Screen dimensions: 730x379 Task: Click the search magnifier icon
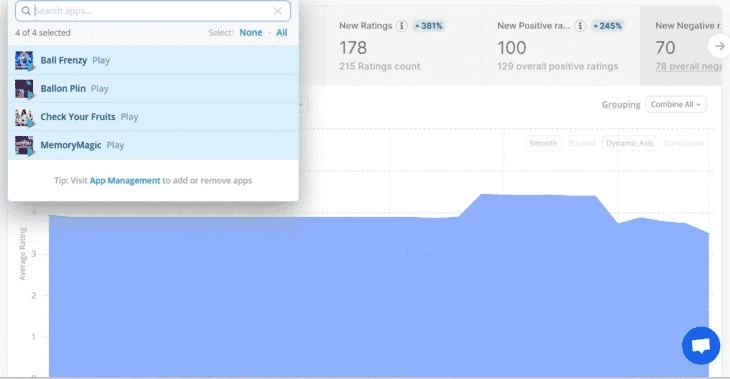pyautogui.click(x=26, y=11)
